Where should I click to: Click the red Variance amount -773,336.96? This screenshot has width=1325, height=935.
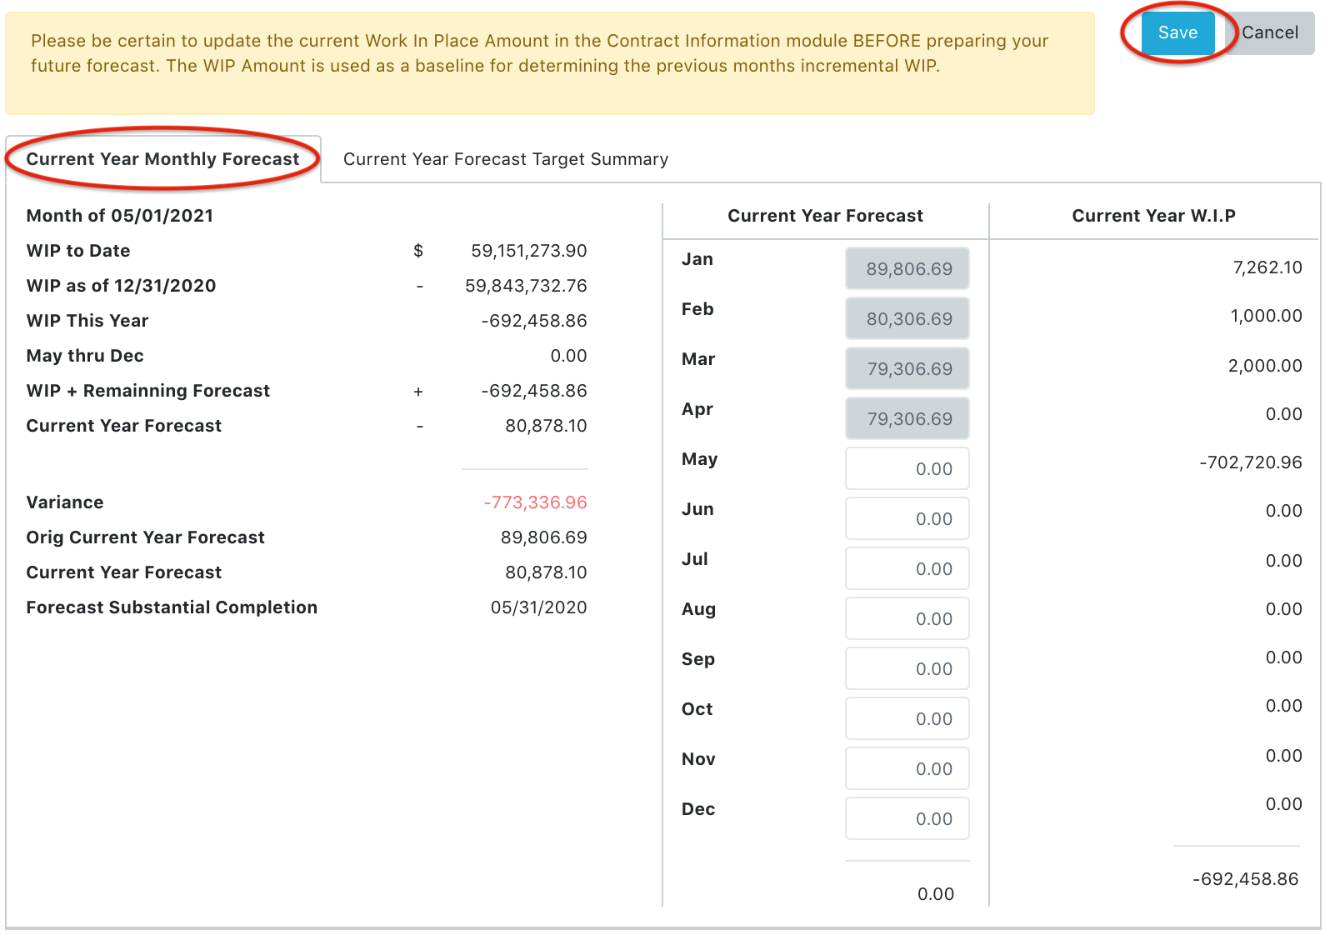click(535, 503)
